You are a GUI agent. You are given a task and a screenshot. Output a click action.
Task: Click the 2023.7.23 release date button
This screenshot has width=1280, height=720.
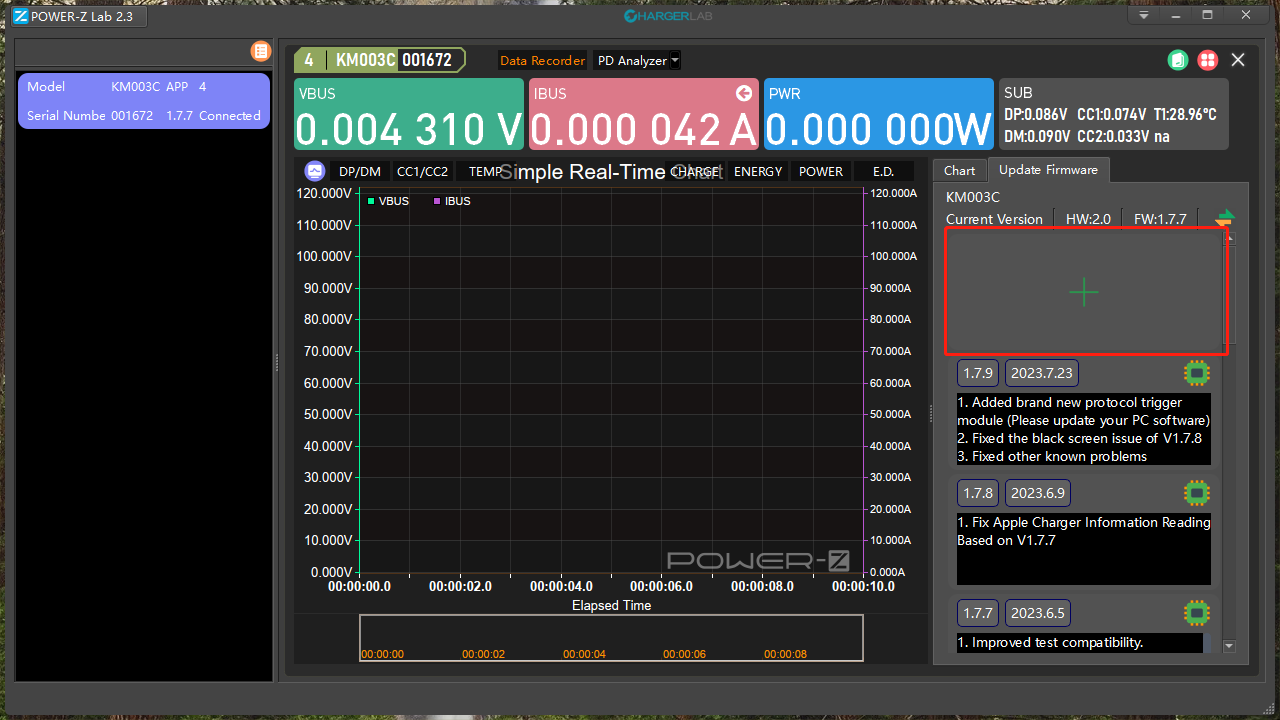click(1041, 372)
